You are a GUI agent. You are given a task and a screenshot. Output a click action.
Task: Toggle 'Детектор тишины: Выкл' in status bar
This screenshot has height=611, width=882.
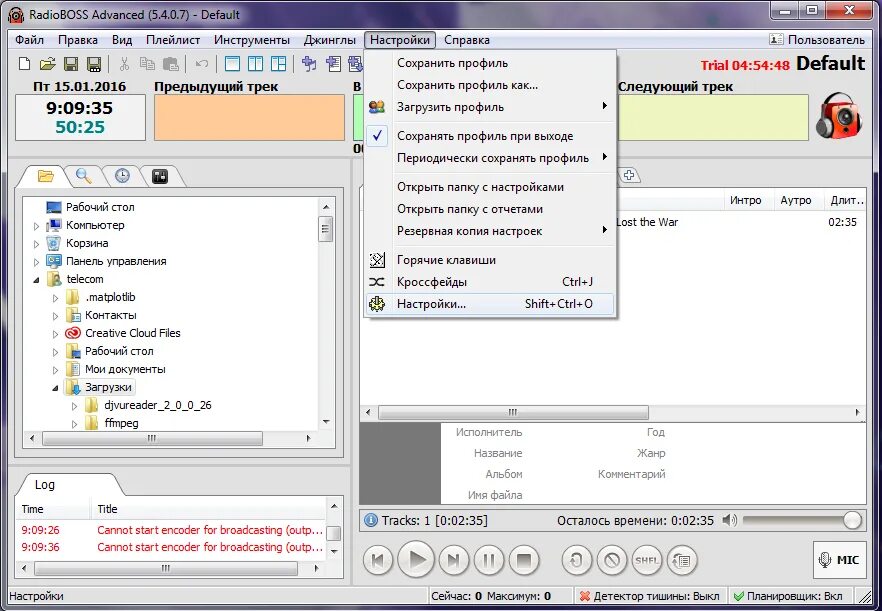[x=649, y=596]
